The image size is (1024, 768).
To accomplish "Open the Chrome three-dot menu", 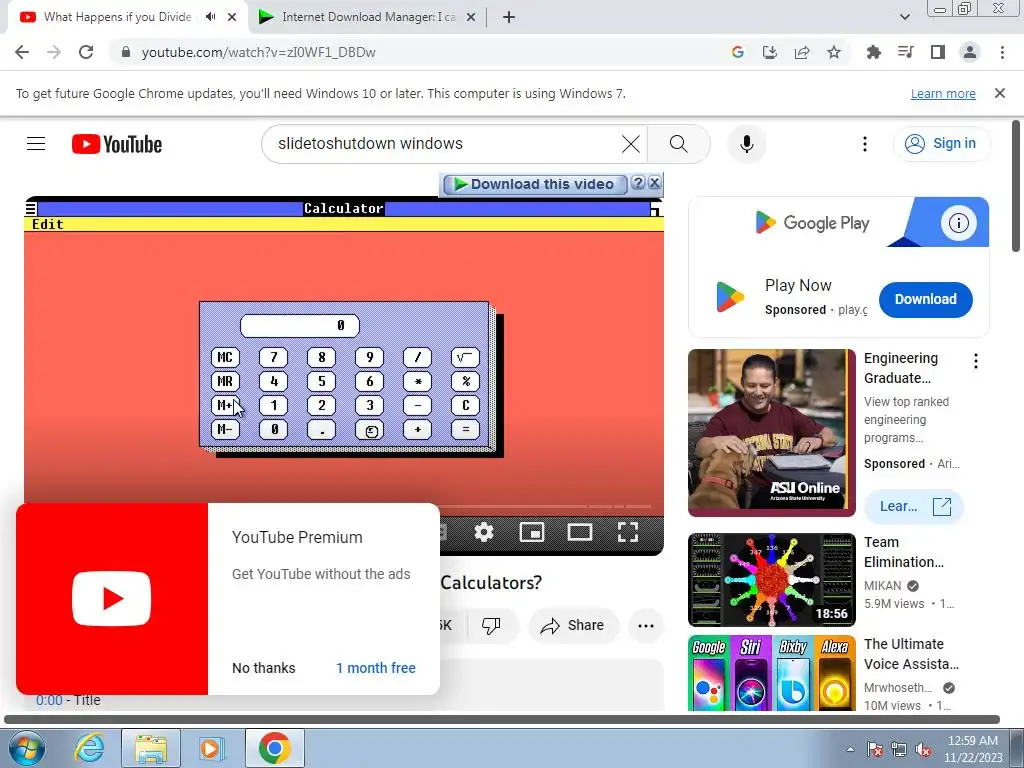I will point(1002,52).
